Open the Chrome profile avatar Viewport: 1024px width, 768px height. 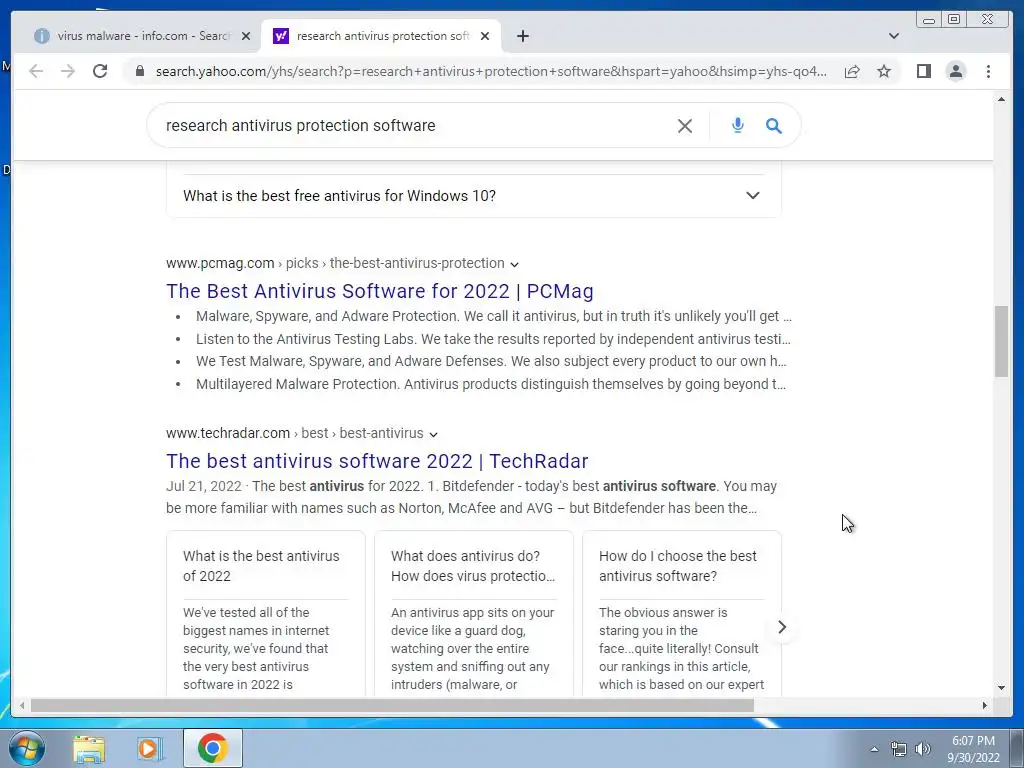pyautogui.click(x=955, y=71)
